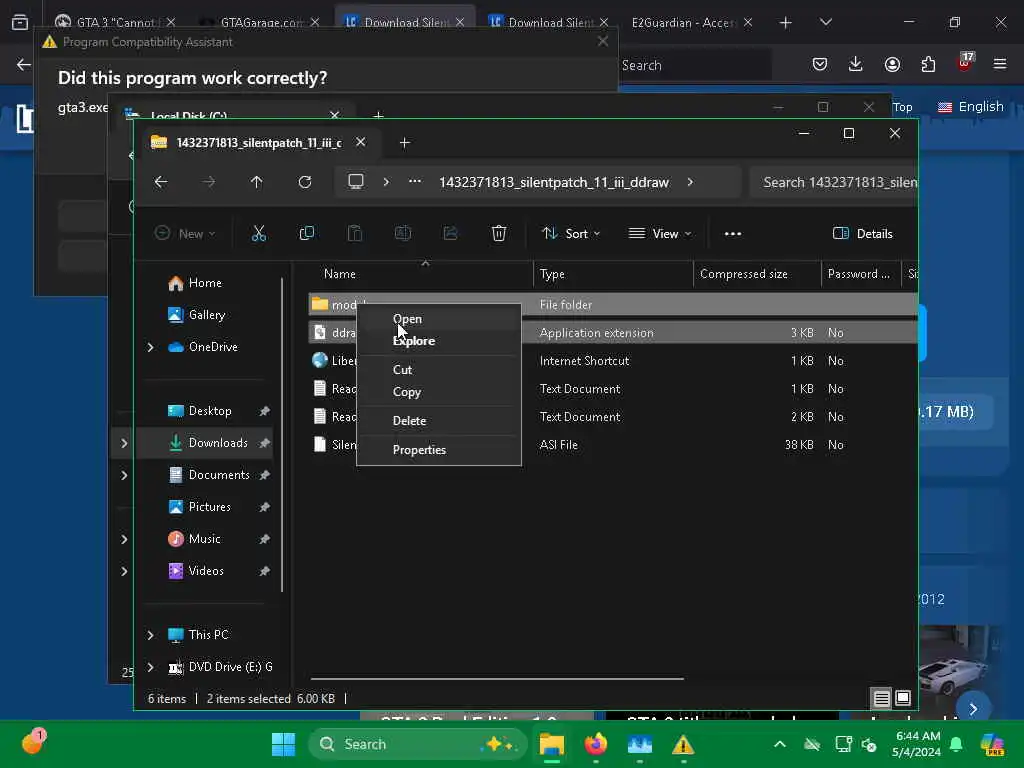Choose Open in the context menu
The height and width of the screenshot is (768, 1024).
(x=407, y=319)
